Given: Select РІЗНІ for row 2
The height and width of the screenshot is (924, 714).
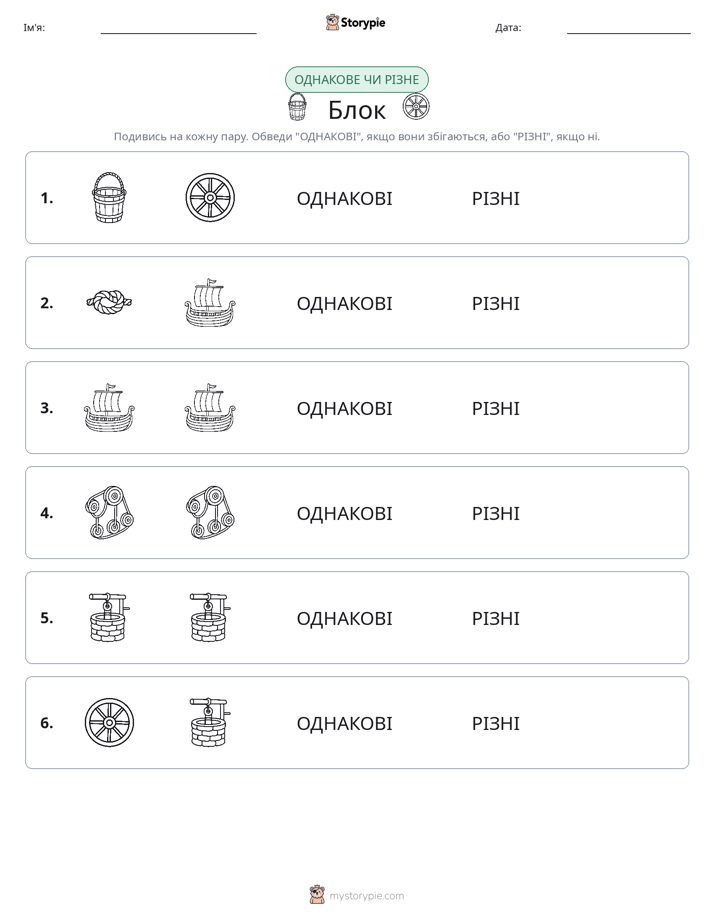Looking at the screenshot, I should point(495,303).
